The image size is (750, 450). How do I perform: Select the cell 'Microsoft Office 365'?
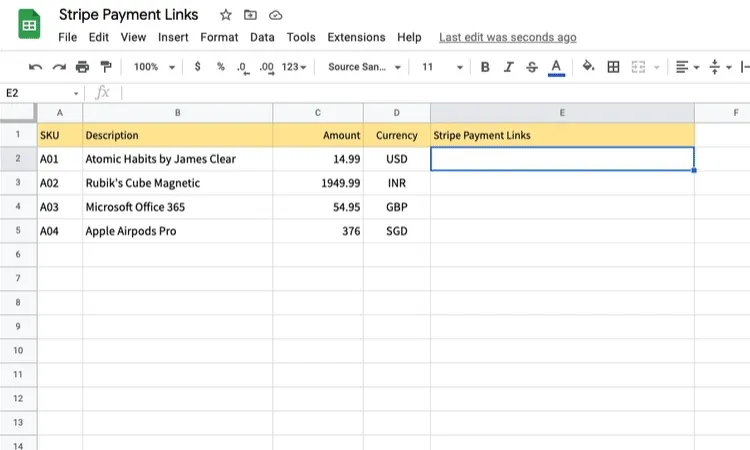pyautogui.click(x=177, y=207)
